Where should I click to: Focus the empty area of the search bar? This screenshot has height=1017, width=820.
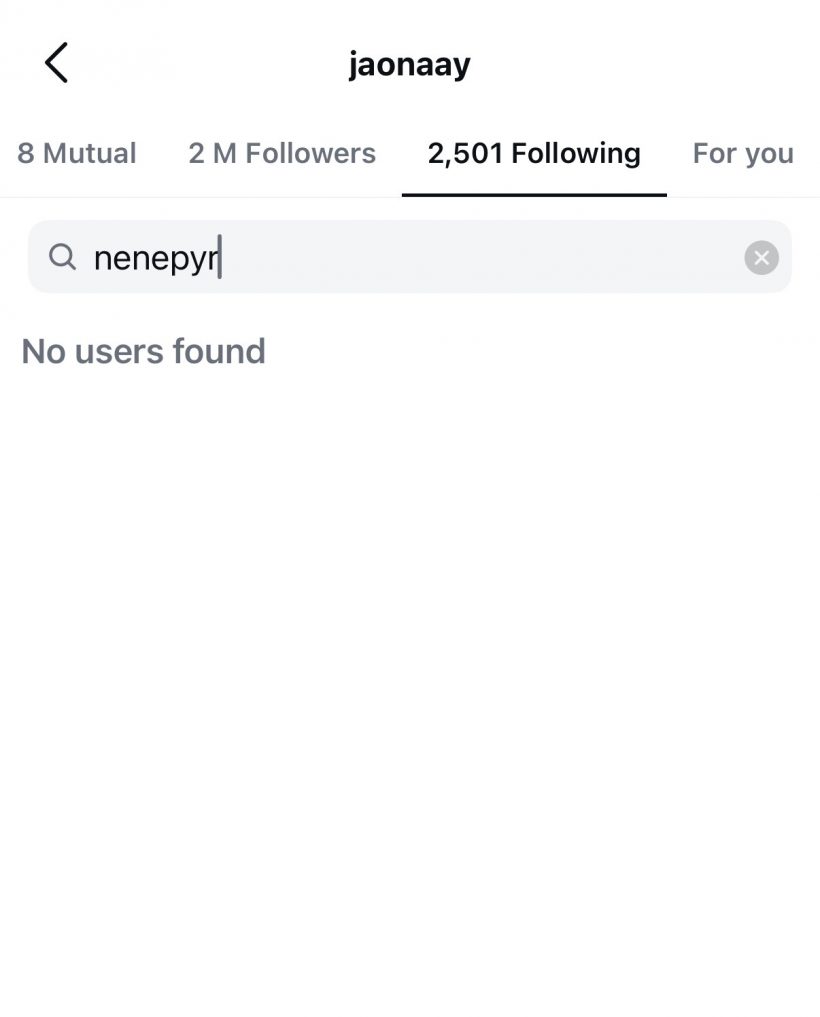click(x=480, y=257)
